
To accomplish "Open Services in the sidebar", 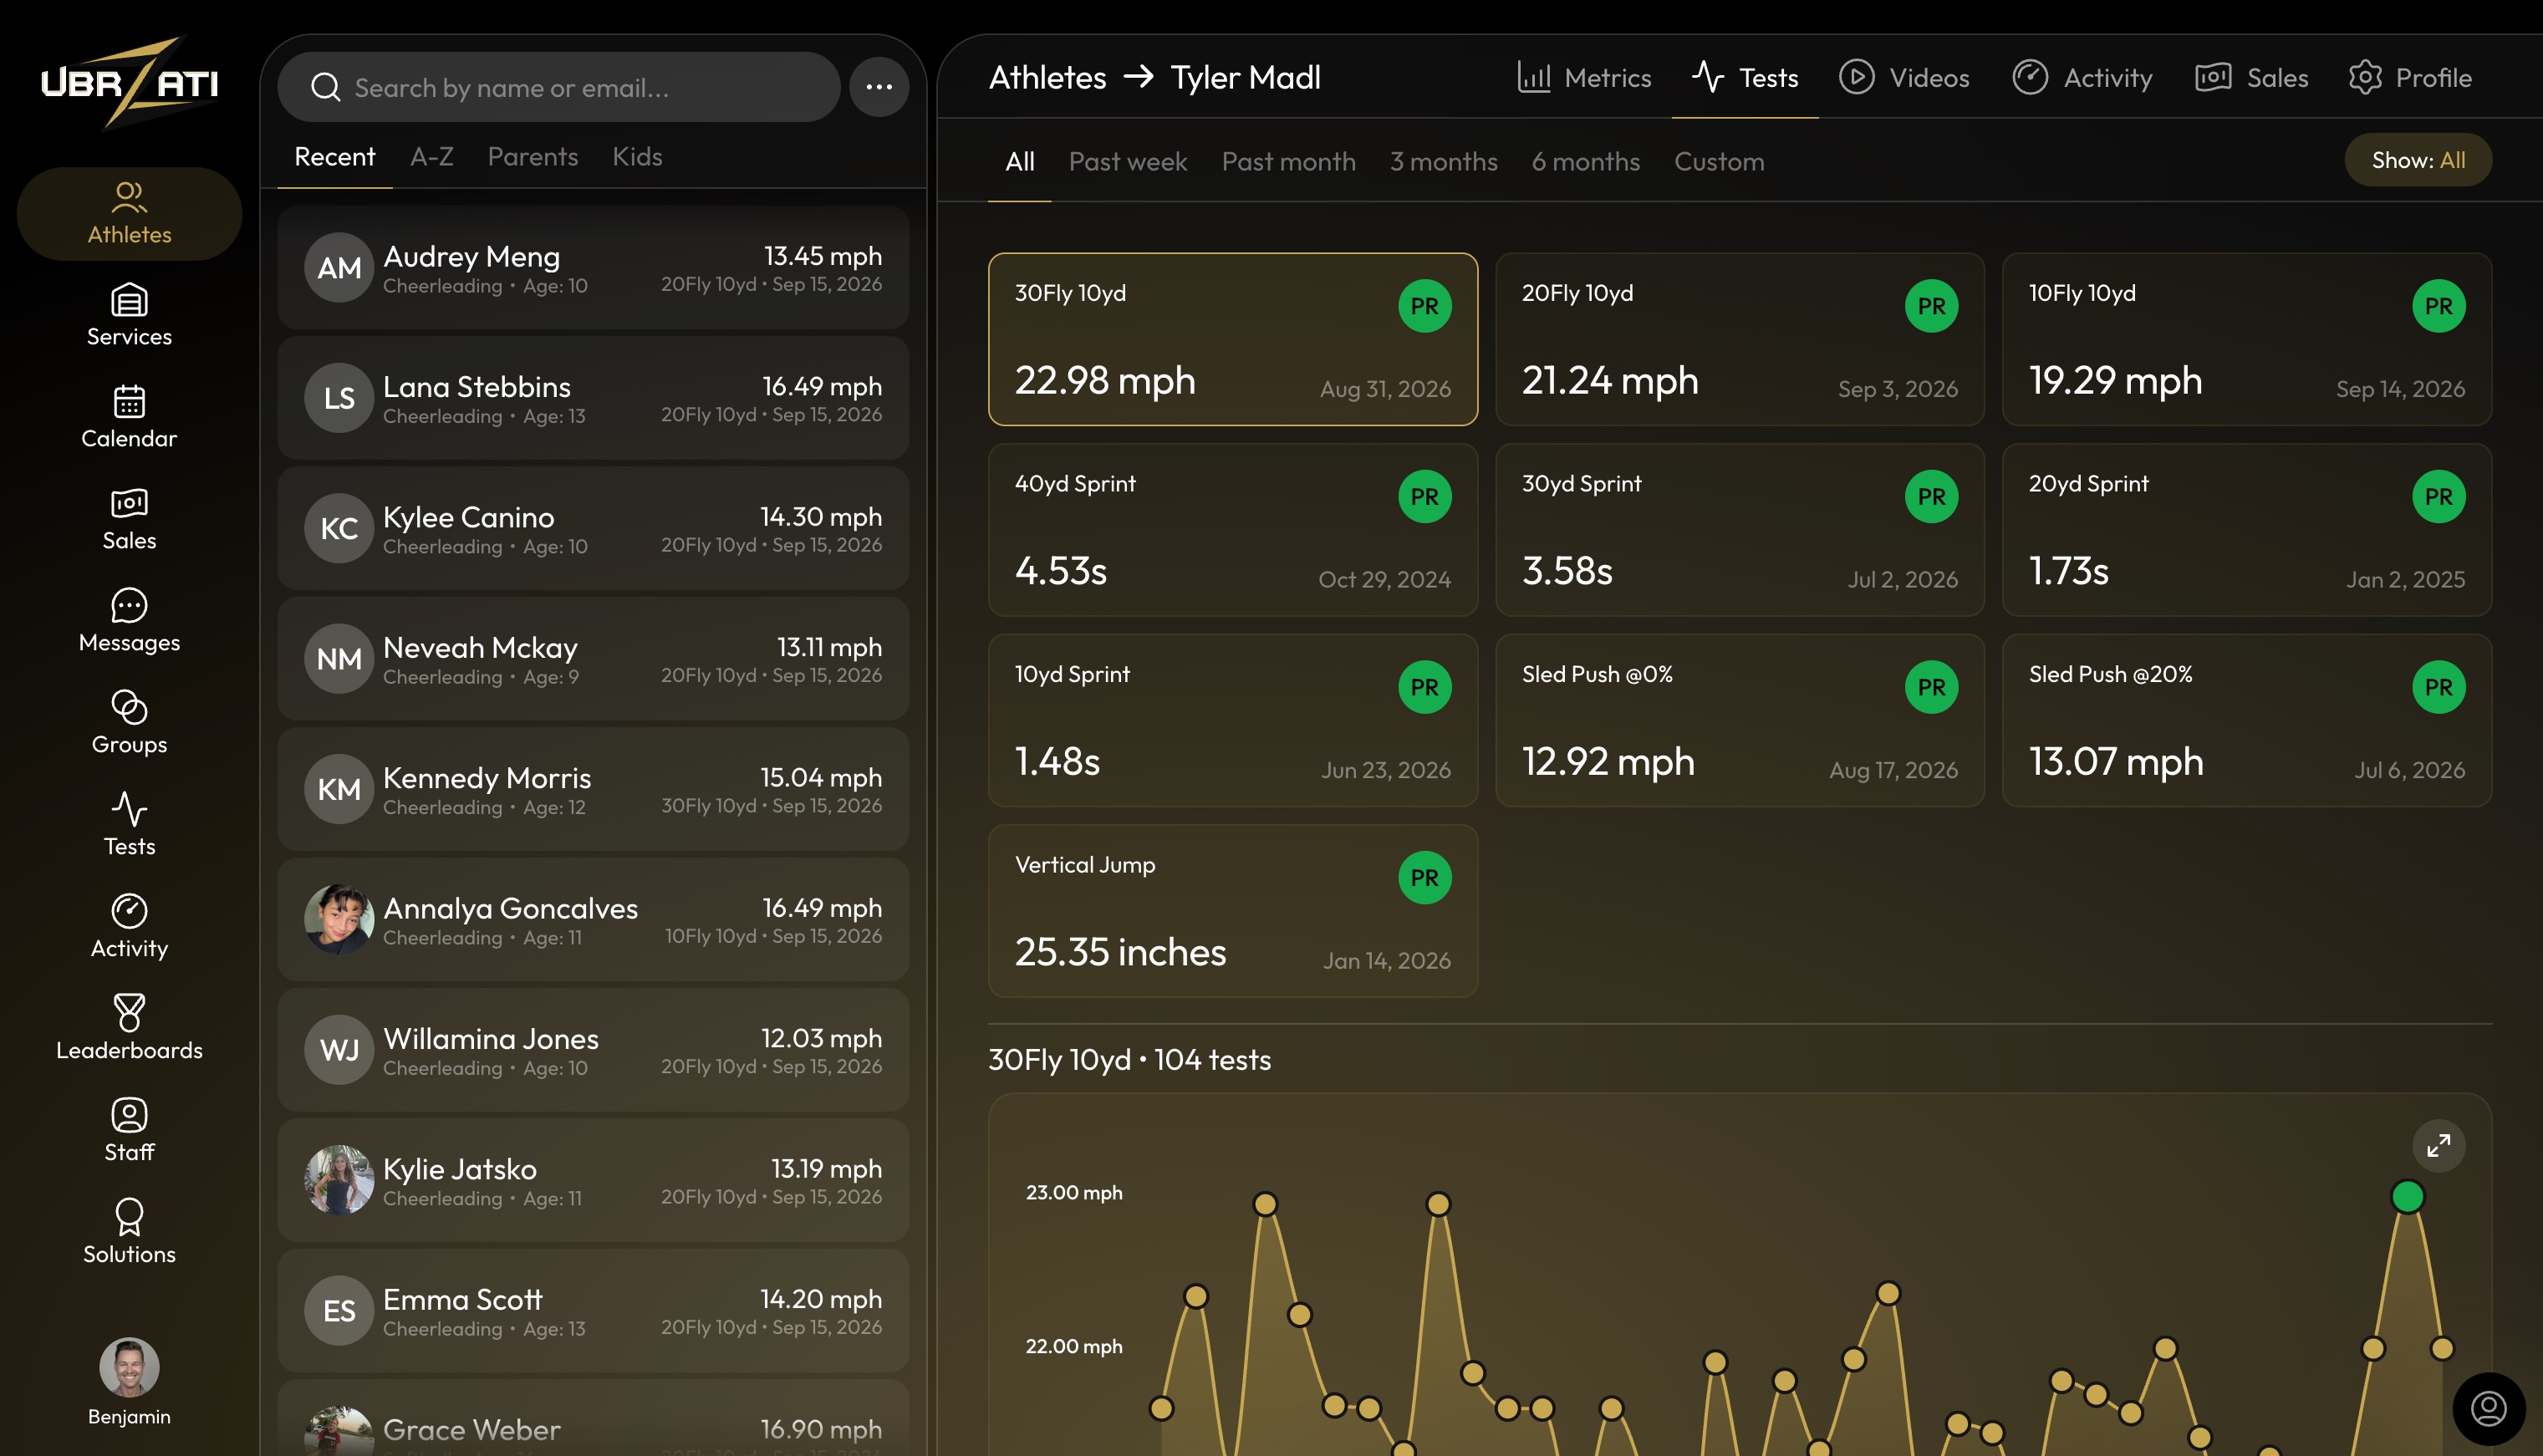I will 129,315.
